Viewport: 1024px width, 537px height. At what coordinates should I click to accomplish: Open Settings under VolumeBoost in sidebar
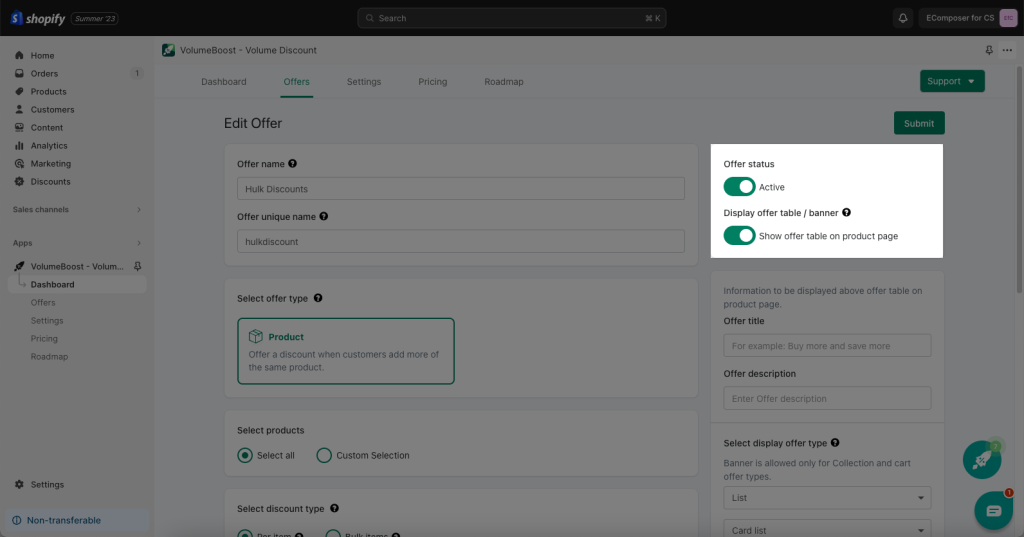coord(47,321)
